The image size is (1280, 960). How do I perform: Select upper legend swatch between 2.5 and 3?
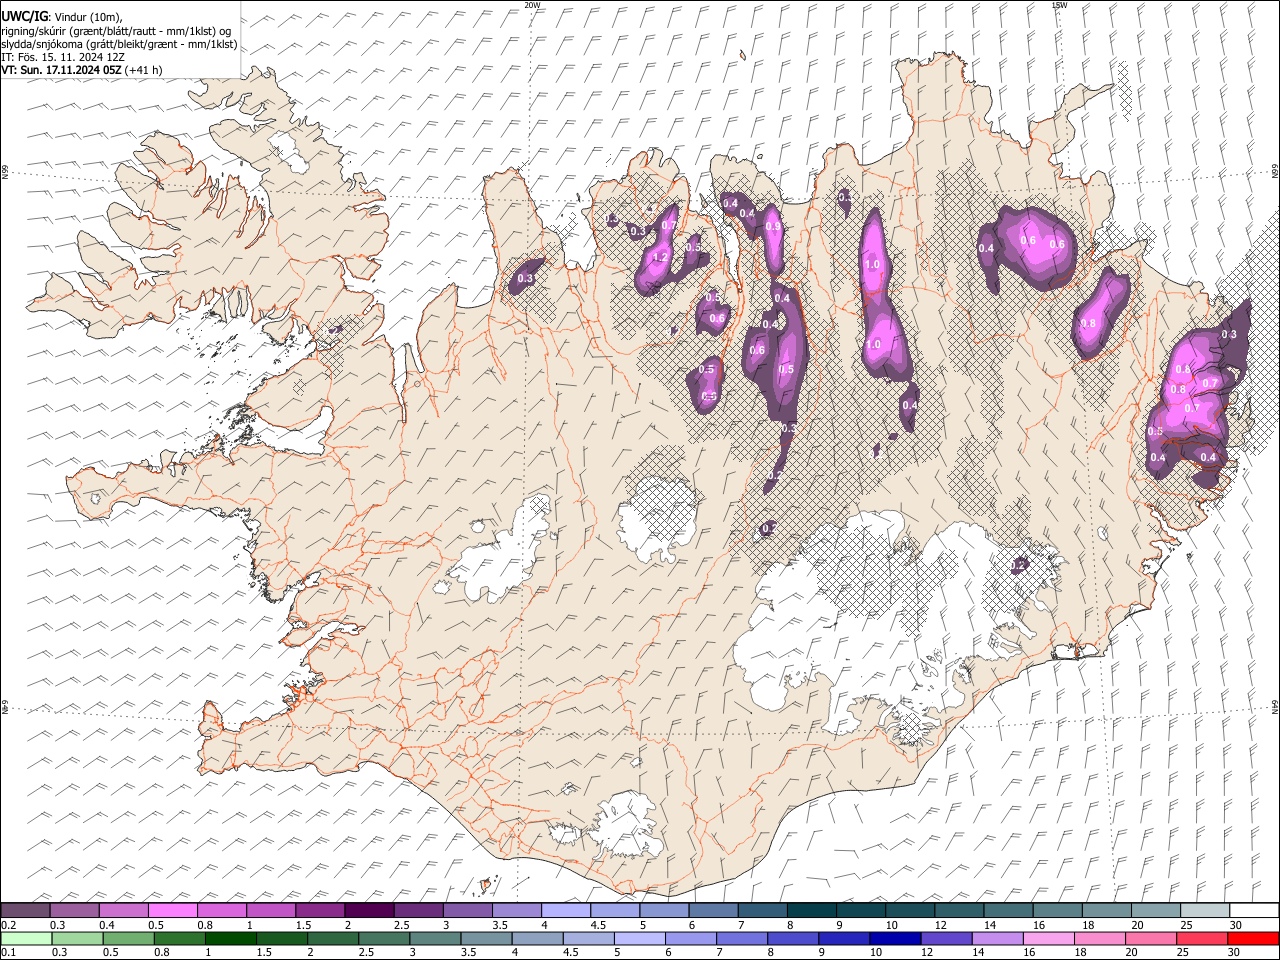[418, 910]
